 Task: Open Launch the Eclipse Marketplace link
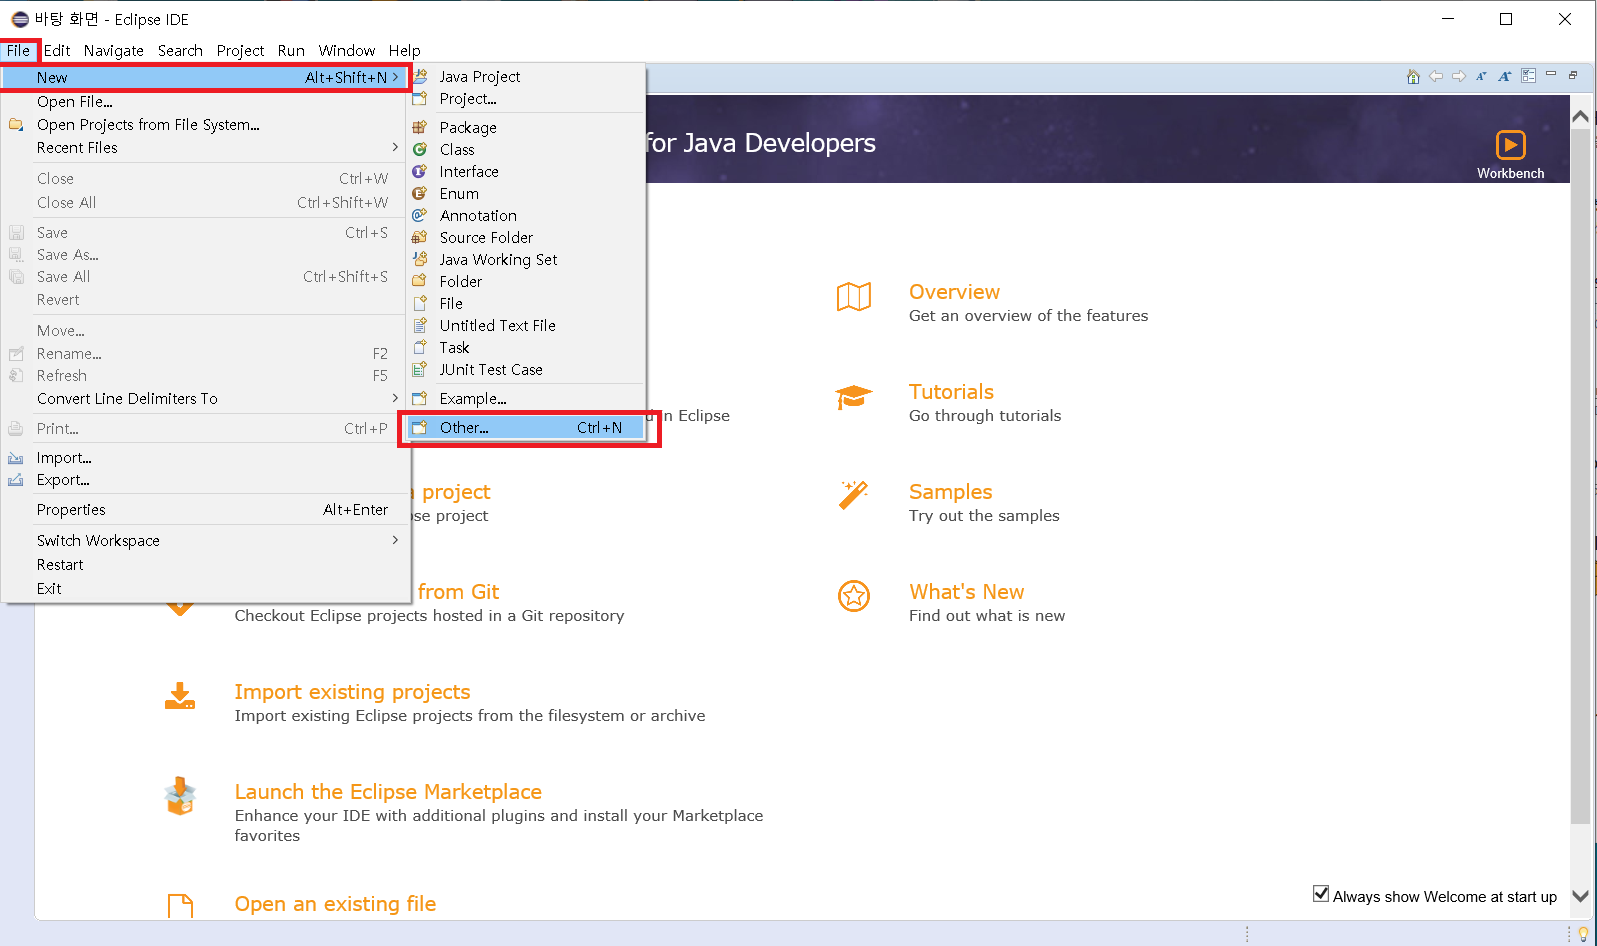click(x=388, y=792)
